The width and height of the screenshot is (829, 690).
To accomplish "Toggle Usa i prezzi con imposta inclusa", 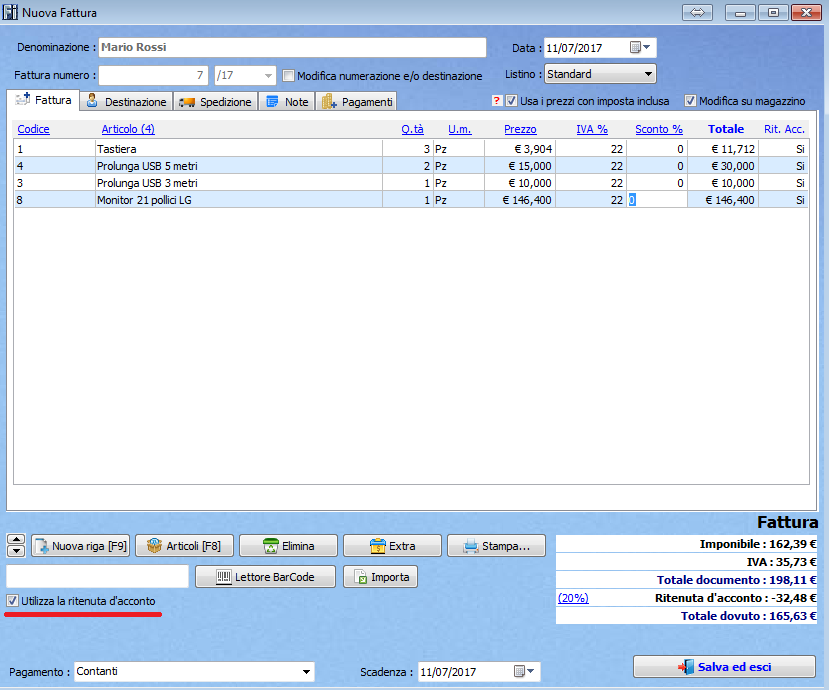I will tap(511, 100).
